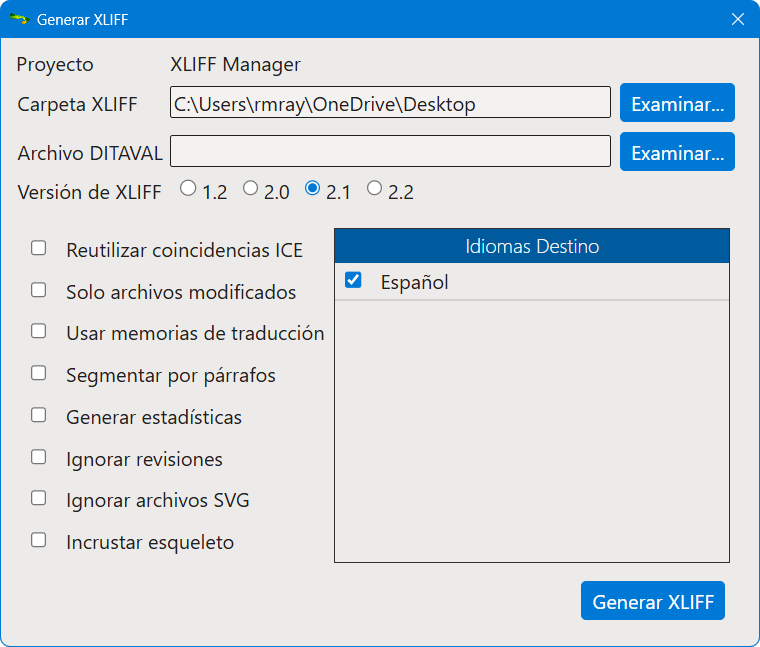This screenshot has width=760, height=647.
Task: Click the Generar XLIFF button
Action: [x=653, y=601]
